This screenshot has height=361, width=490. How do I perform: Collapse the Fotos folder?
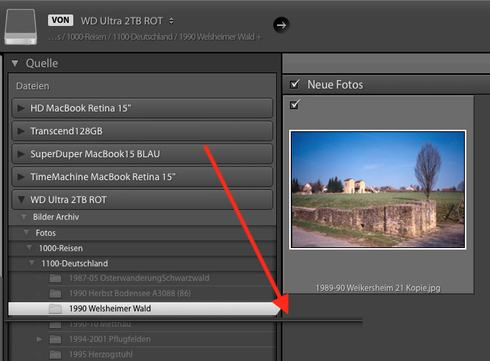click(x=26, y=233)
